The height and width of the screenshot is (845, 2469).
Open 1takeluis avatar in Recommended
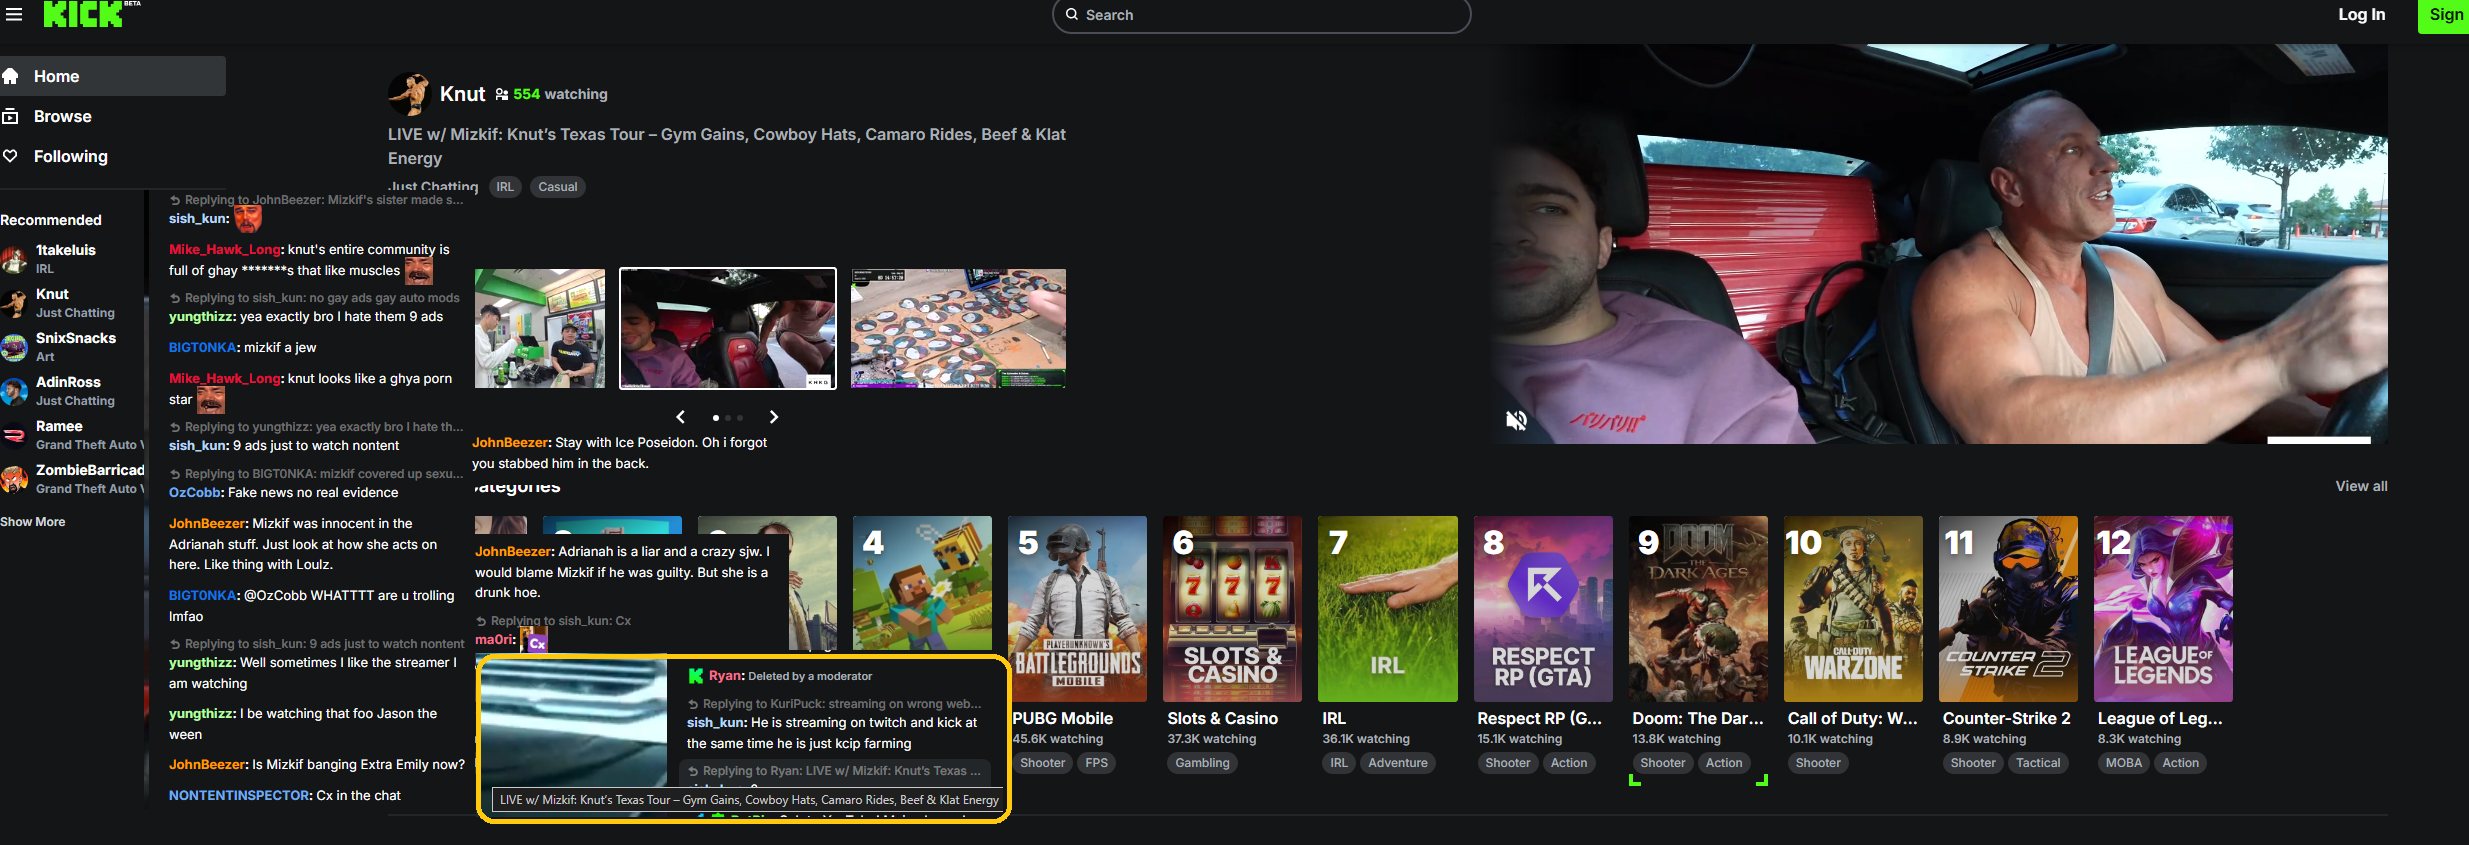(x=14, y=259)
